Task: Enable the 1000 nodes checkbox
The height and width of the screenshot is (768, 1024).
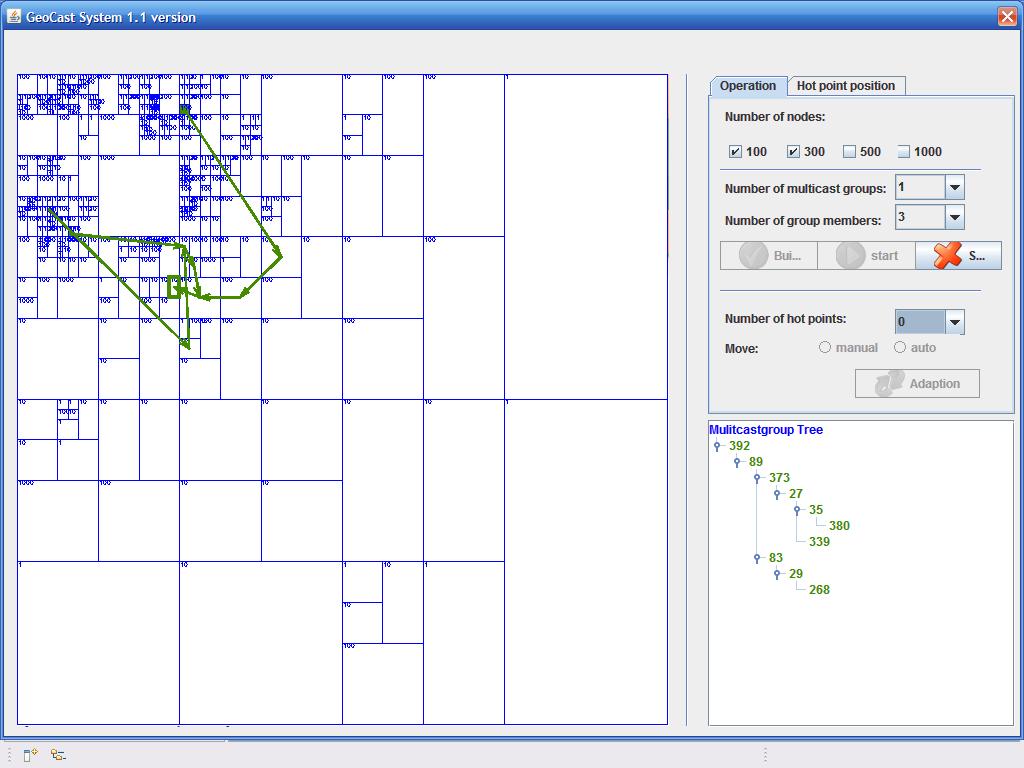Action: (904, 152)
